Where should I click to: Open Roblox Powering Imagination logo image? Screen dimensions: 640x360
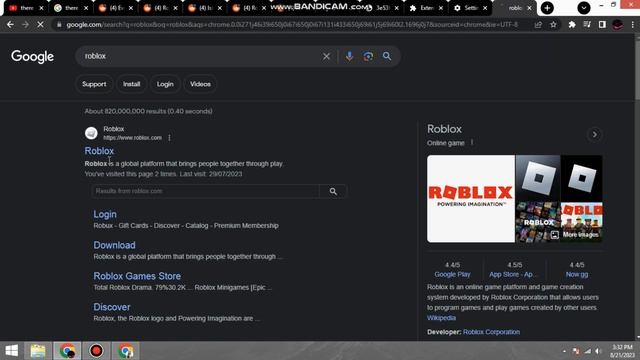[471, 198]
